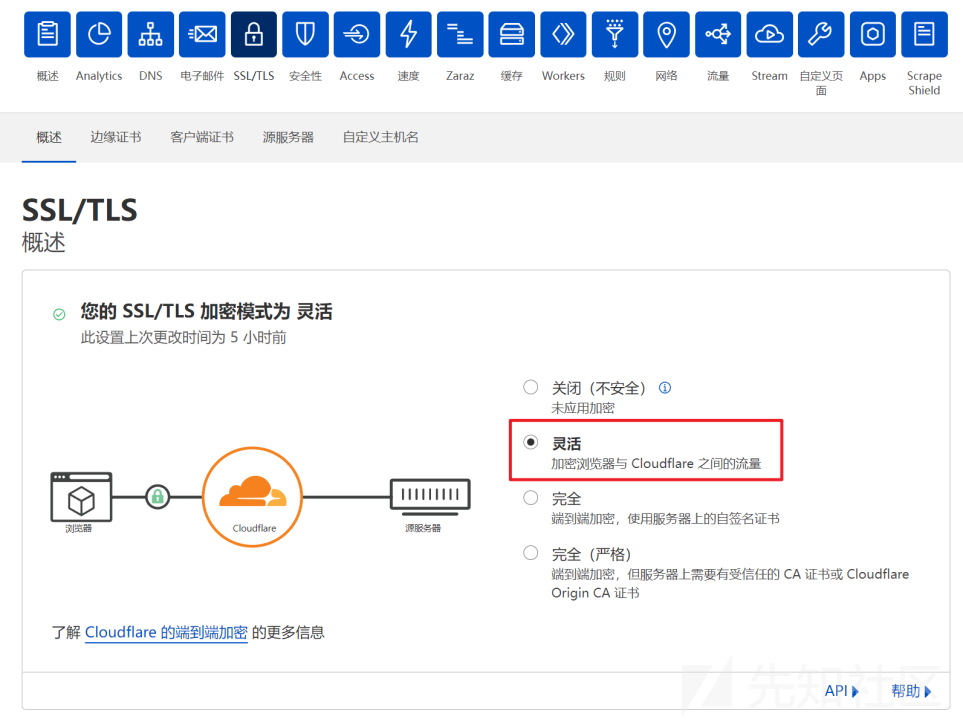Open link Cloudflare 的端到端加密
This screenshot has height=722, width=963.
click(x=166, y=632)
